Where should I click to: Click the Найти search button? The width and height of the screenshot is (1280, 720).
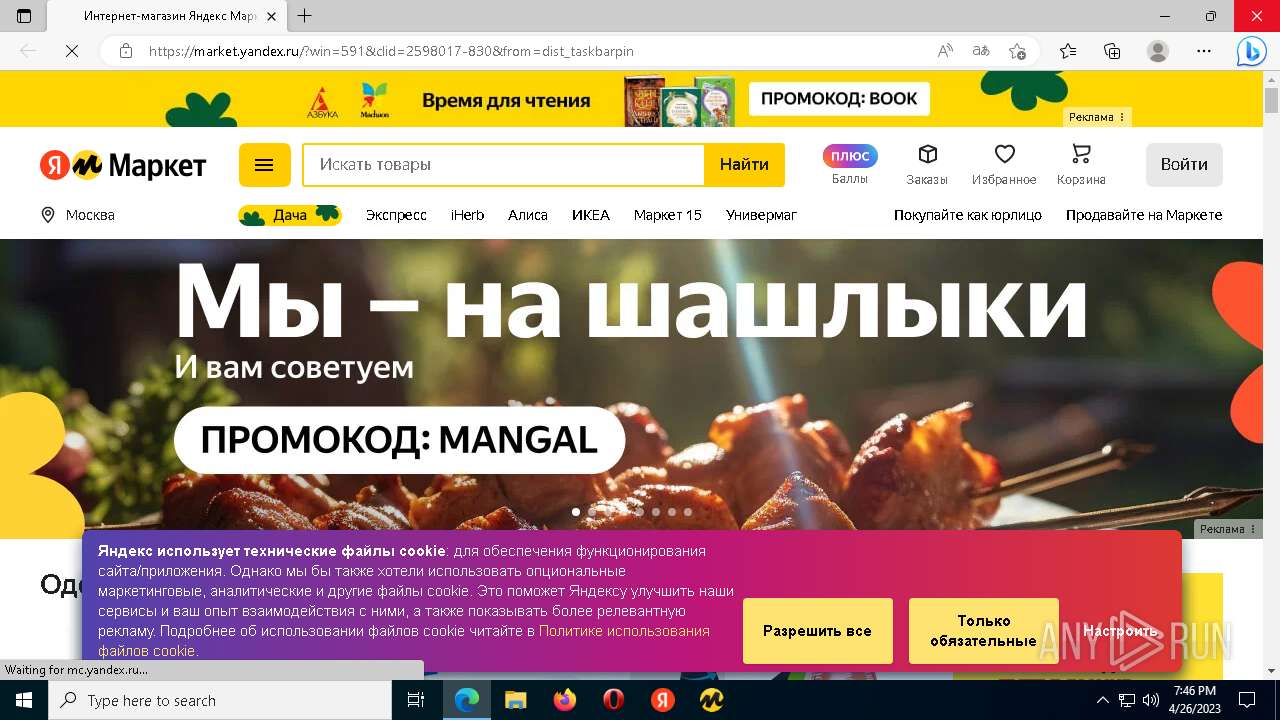744,165
